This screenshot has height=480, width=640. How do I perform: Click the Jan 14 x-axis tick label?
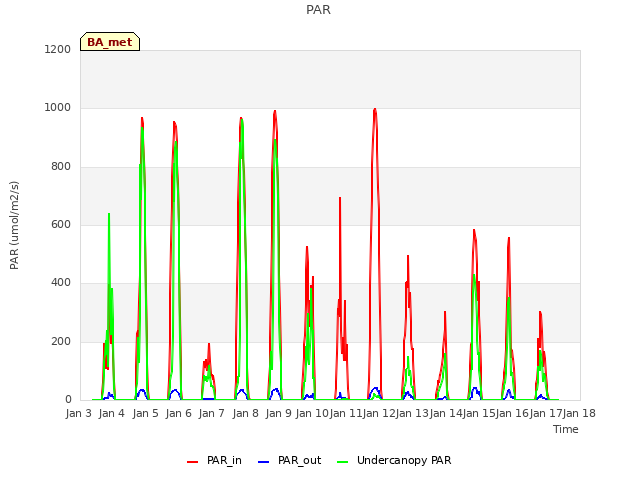click(446, 413)
